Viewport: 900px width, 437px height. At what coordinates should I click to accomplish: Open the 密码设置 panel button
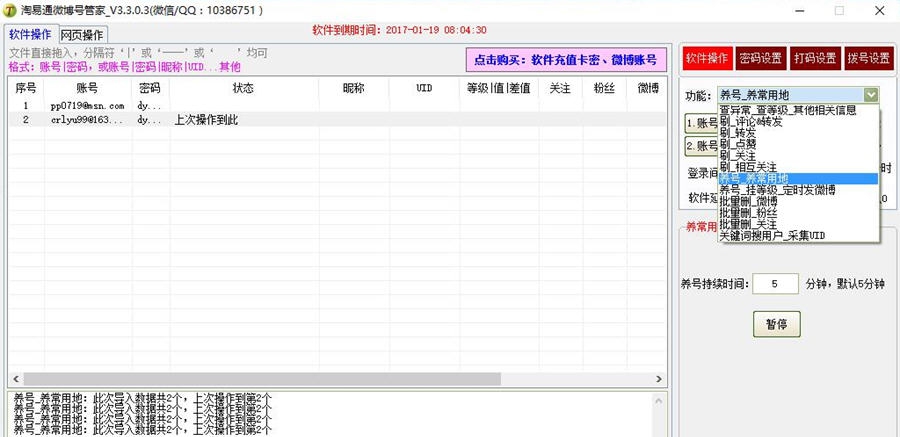coord(760,58)
